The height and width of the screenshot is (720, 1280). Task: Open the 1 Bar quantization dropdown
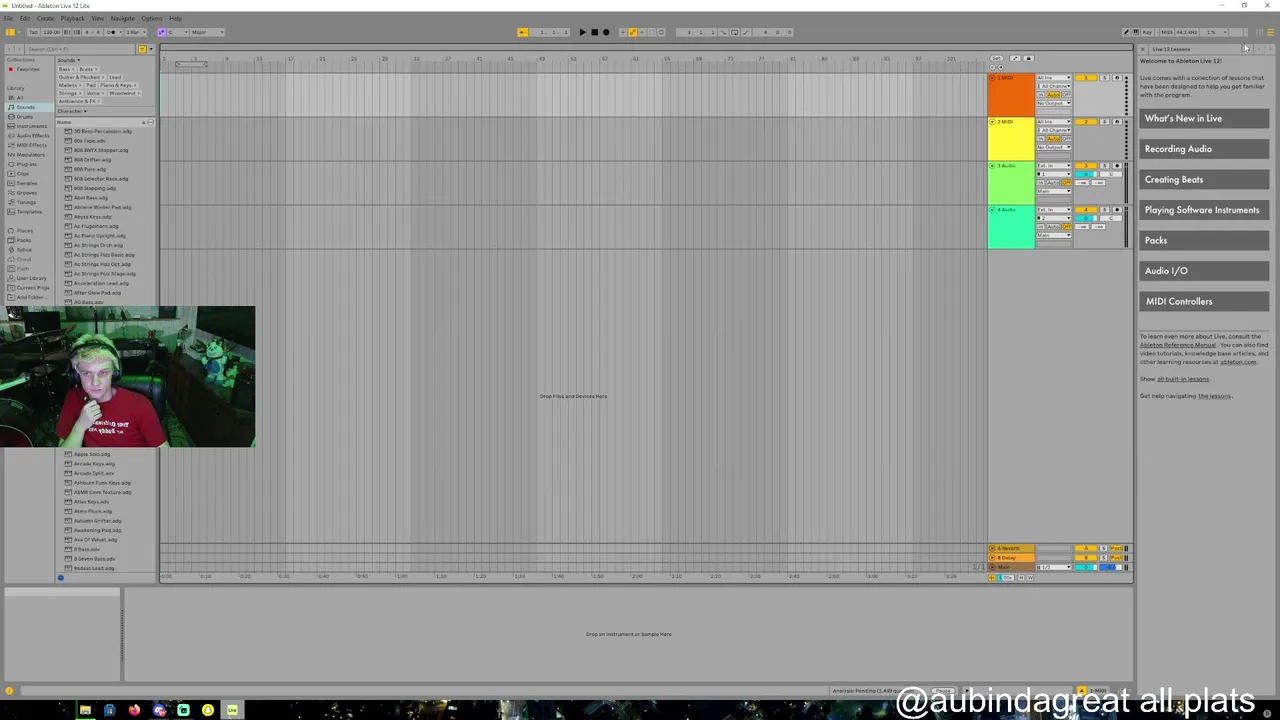point(136,32)
